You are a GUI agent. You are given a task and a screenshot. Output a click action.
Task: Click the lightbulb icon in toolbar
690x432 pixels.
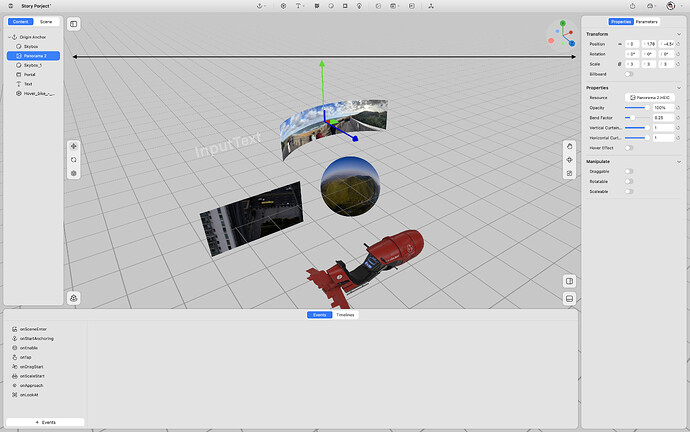click(x=359, y=6)
